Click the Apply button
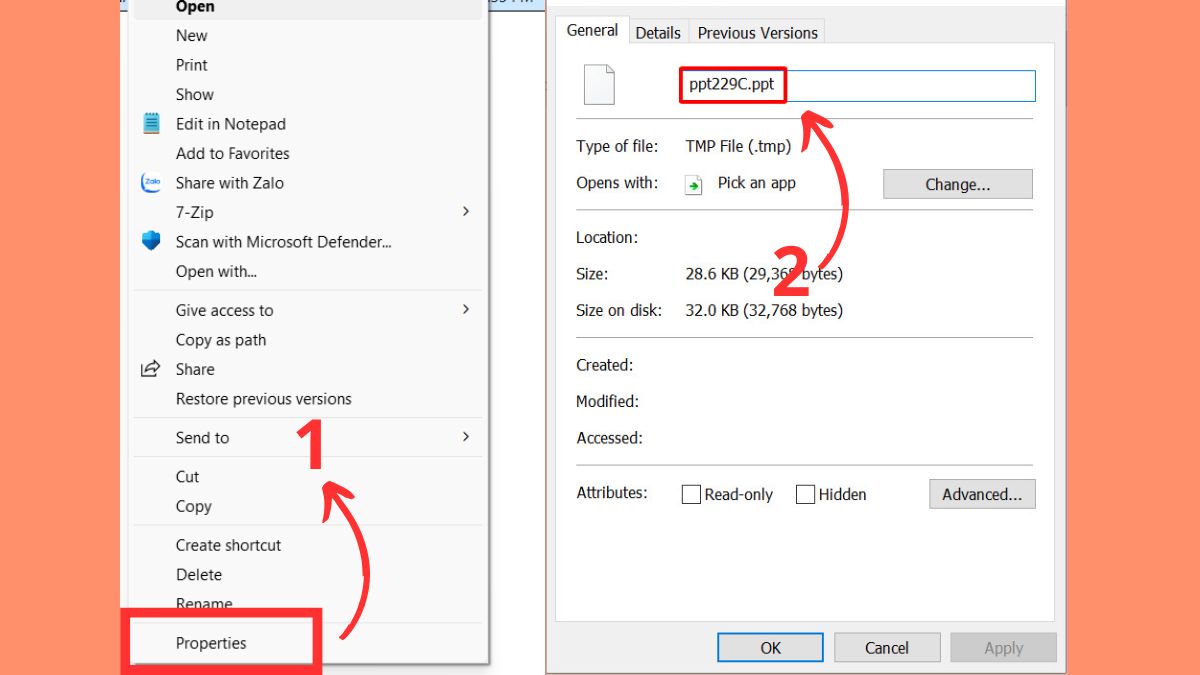The width and height of the screenshot is (1200, 675). click(1004, 648)
